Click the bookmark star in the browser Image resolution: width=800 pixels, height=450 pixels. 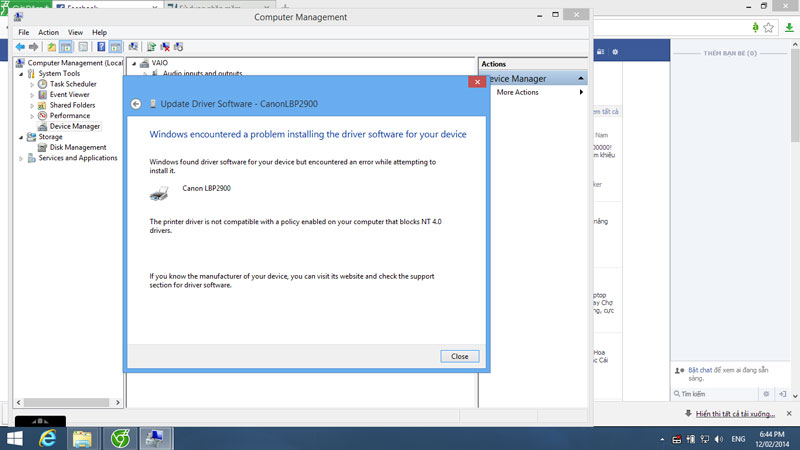768,28
